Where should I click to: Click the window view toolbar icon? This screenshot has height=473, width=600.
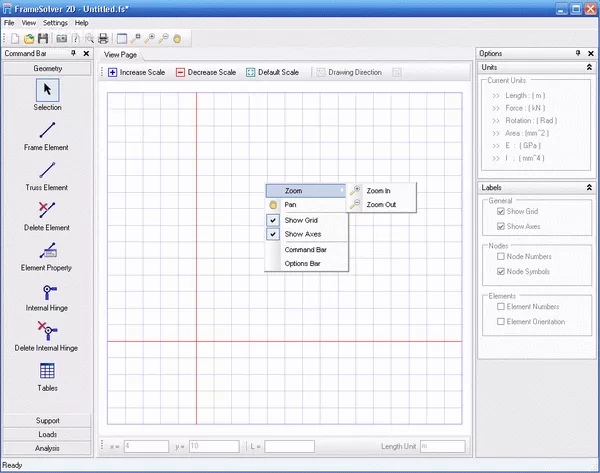[x=122, y=39]
